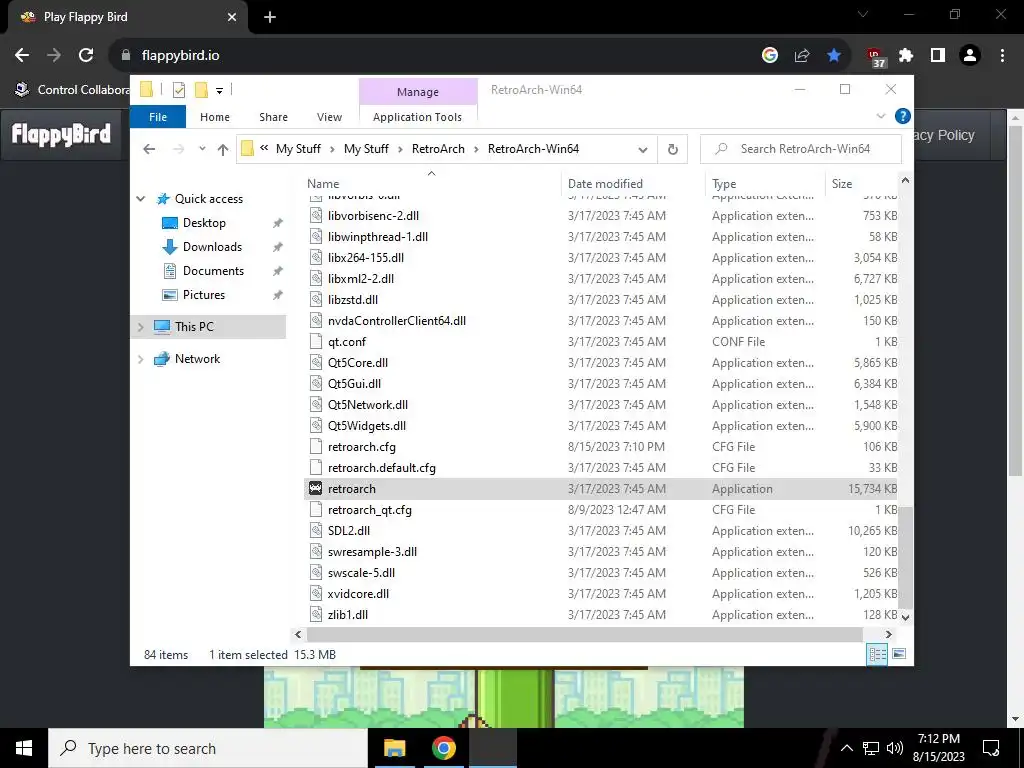Open Downloads in the navigation pane

coord(212,247)
